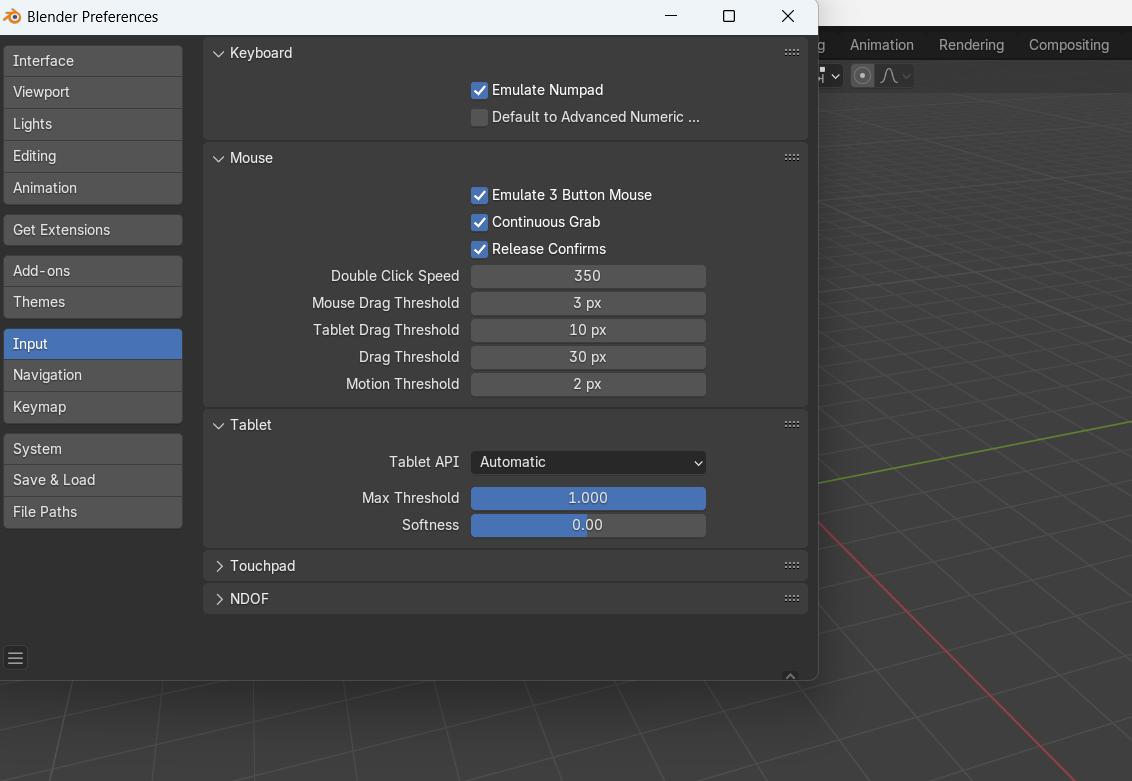Click the NDOF panel drag grip
The height and width of the screenshot is (781, 1132).
(792, 598)
